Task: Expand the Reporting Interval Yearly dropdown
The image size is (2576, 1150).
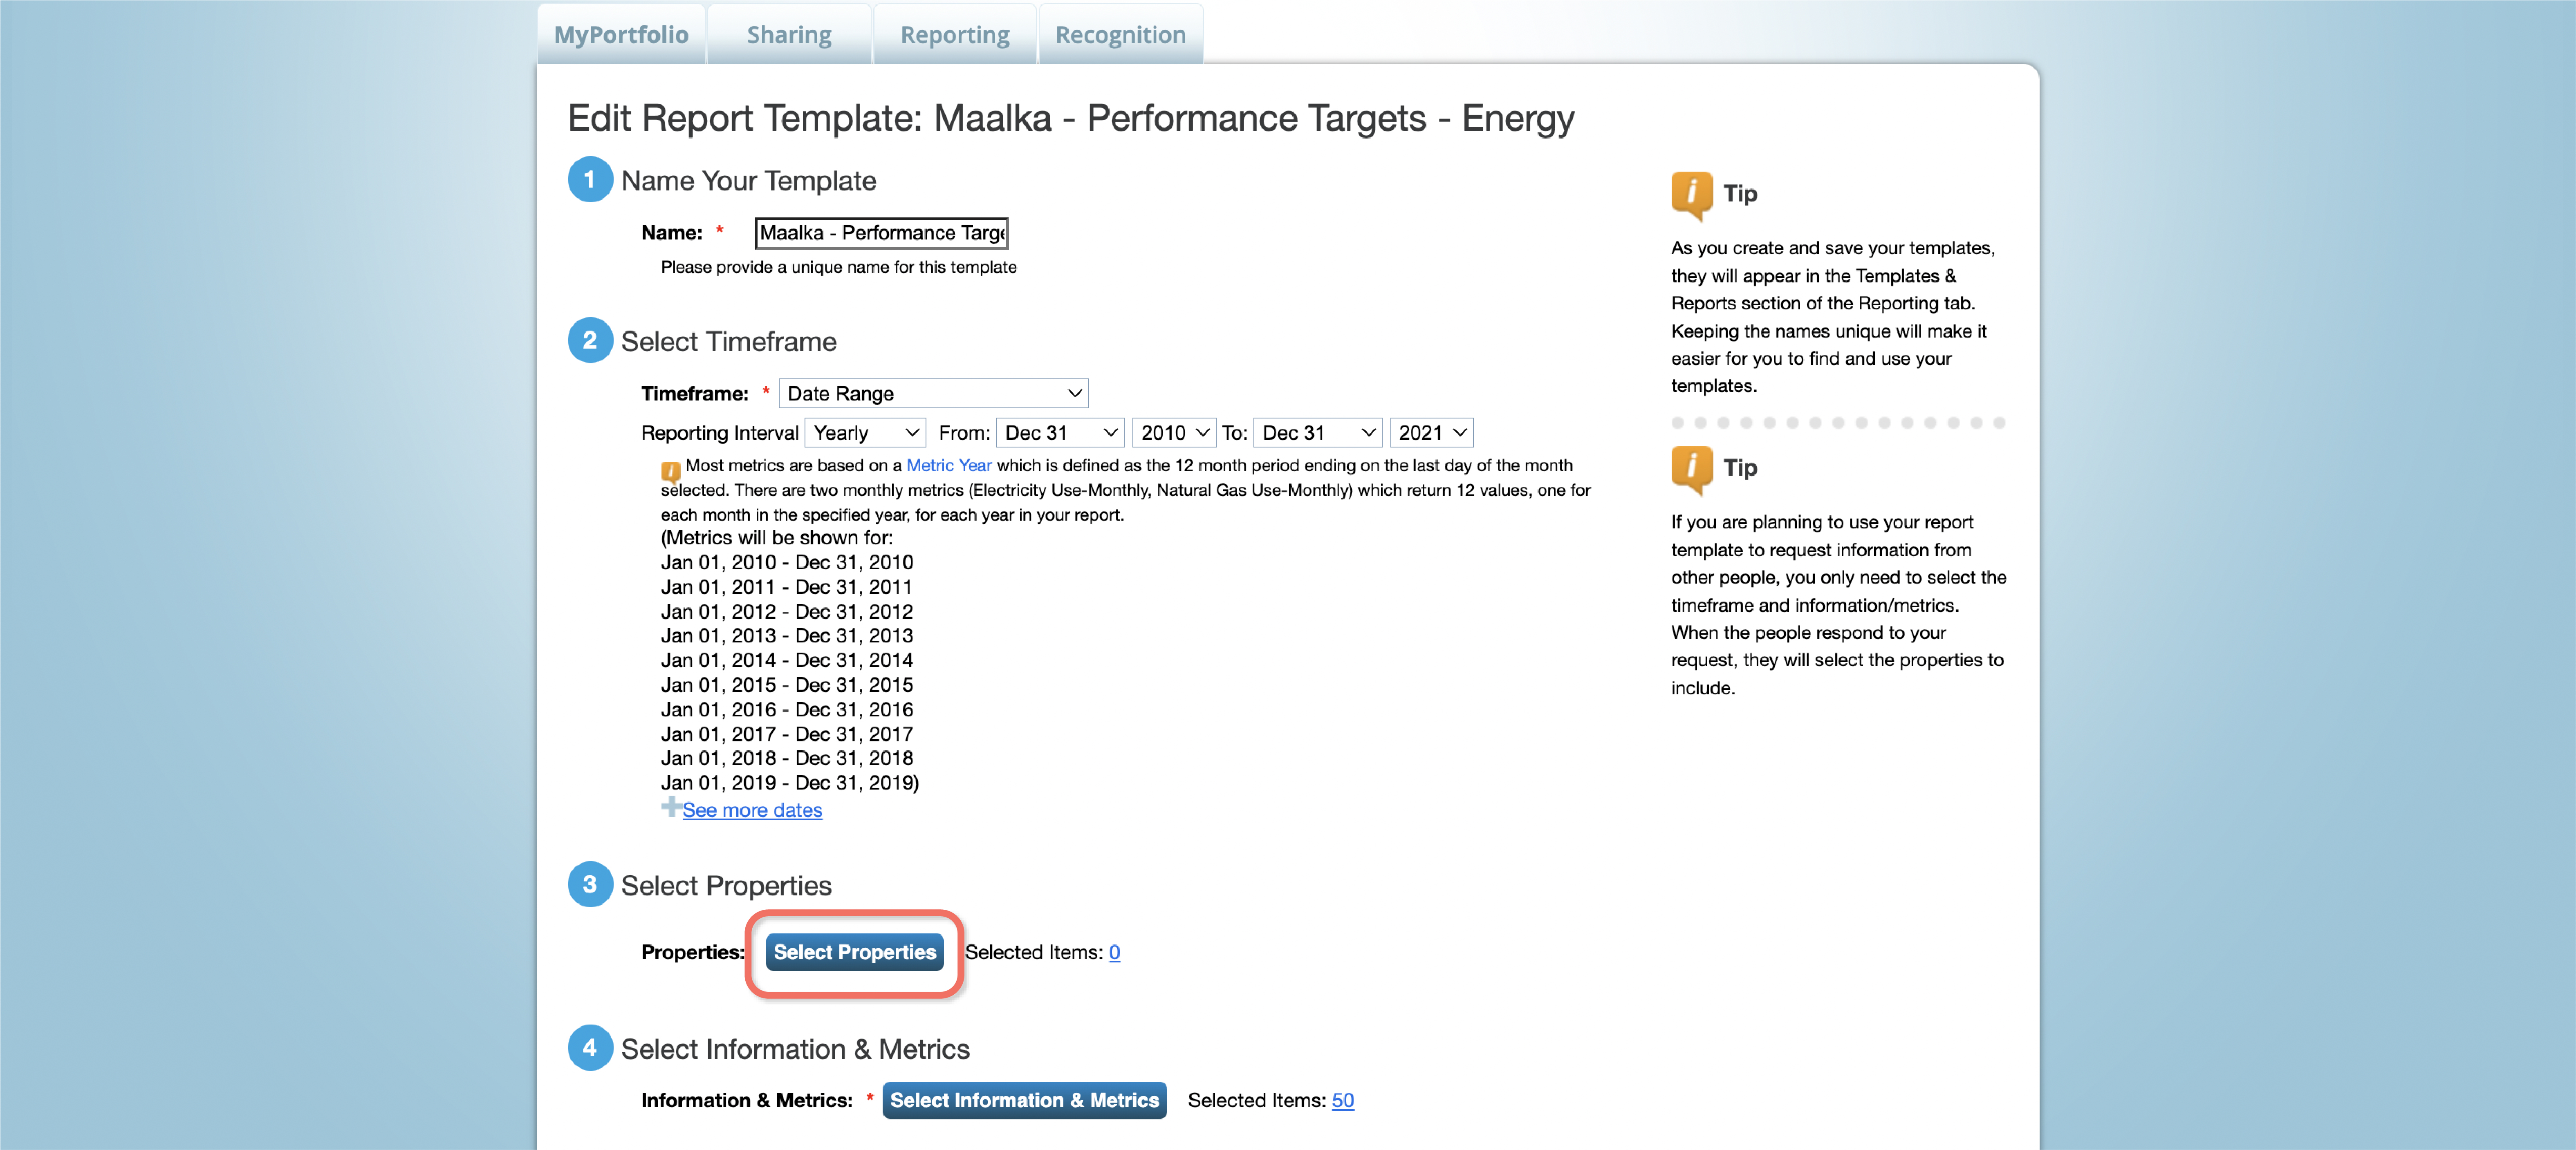Action: (x=865, y=433)
